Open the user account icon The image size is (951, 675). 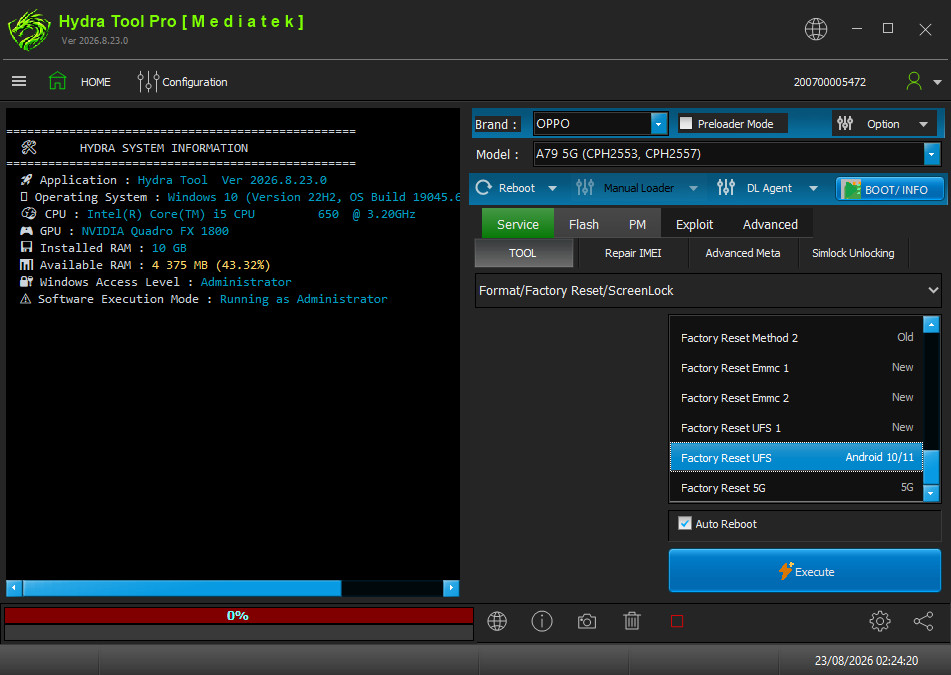[914, 81]
